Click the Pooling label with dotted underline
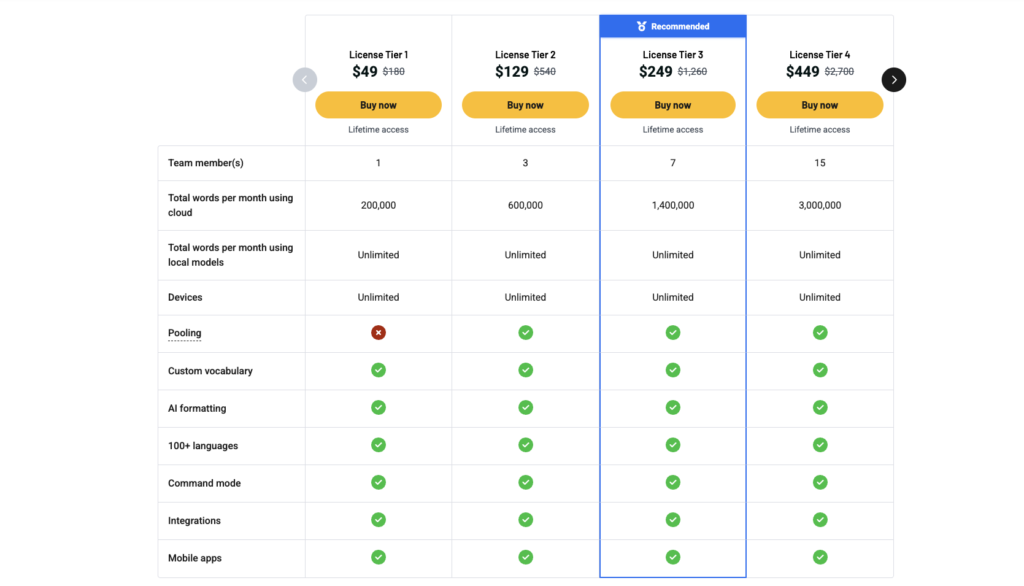Viewport: 1024px width, 586px height. point(184,333)
